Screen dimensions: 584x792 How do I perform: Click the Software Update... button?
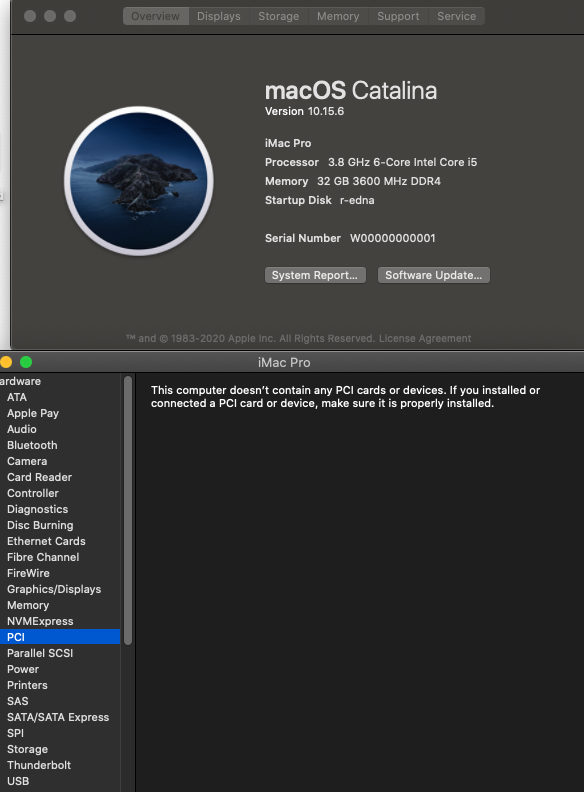[x=433, y=275]
